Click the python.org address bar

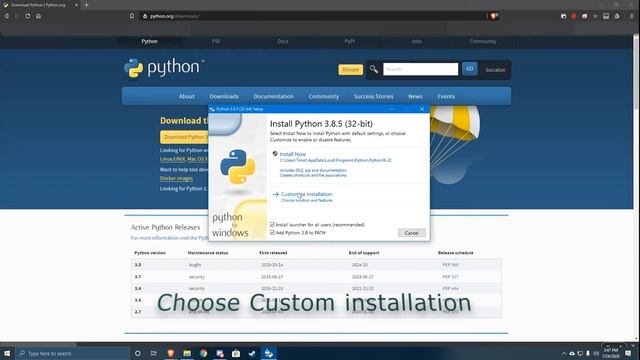pos(314,16)
